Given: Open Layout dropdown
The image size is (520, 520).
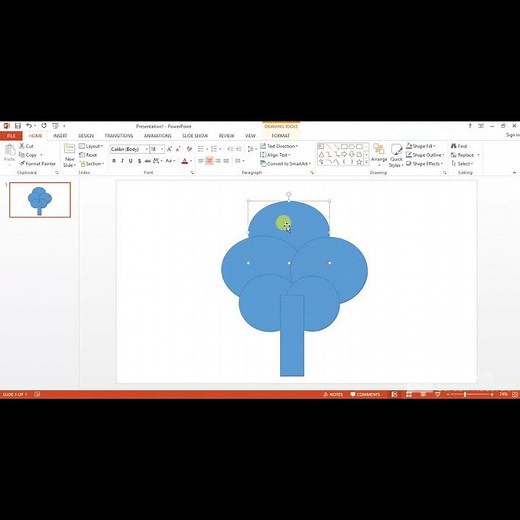Looking at the screenshot, I should click(91, 146).
